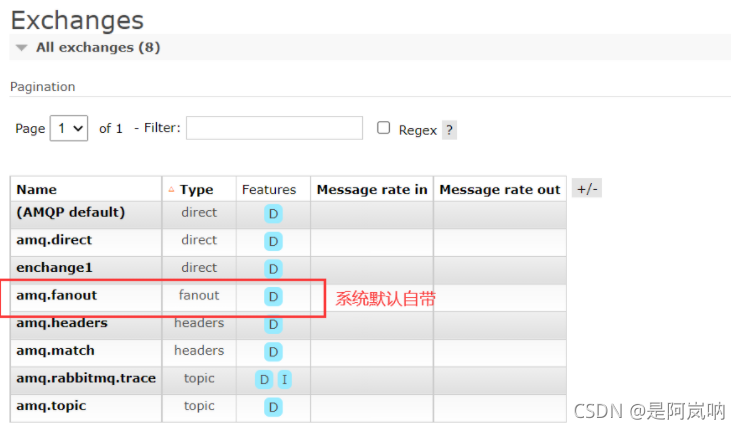Viewport: 740px width, 429px height.
Task: Click the D badge for enchange1
Action: (x=273, y=269)
